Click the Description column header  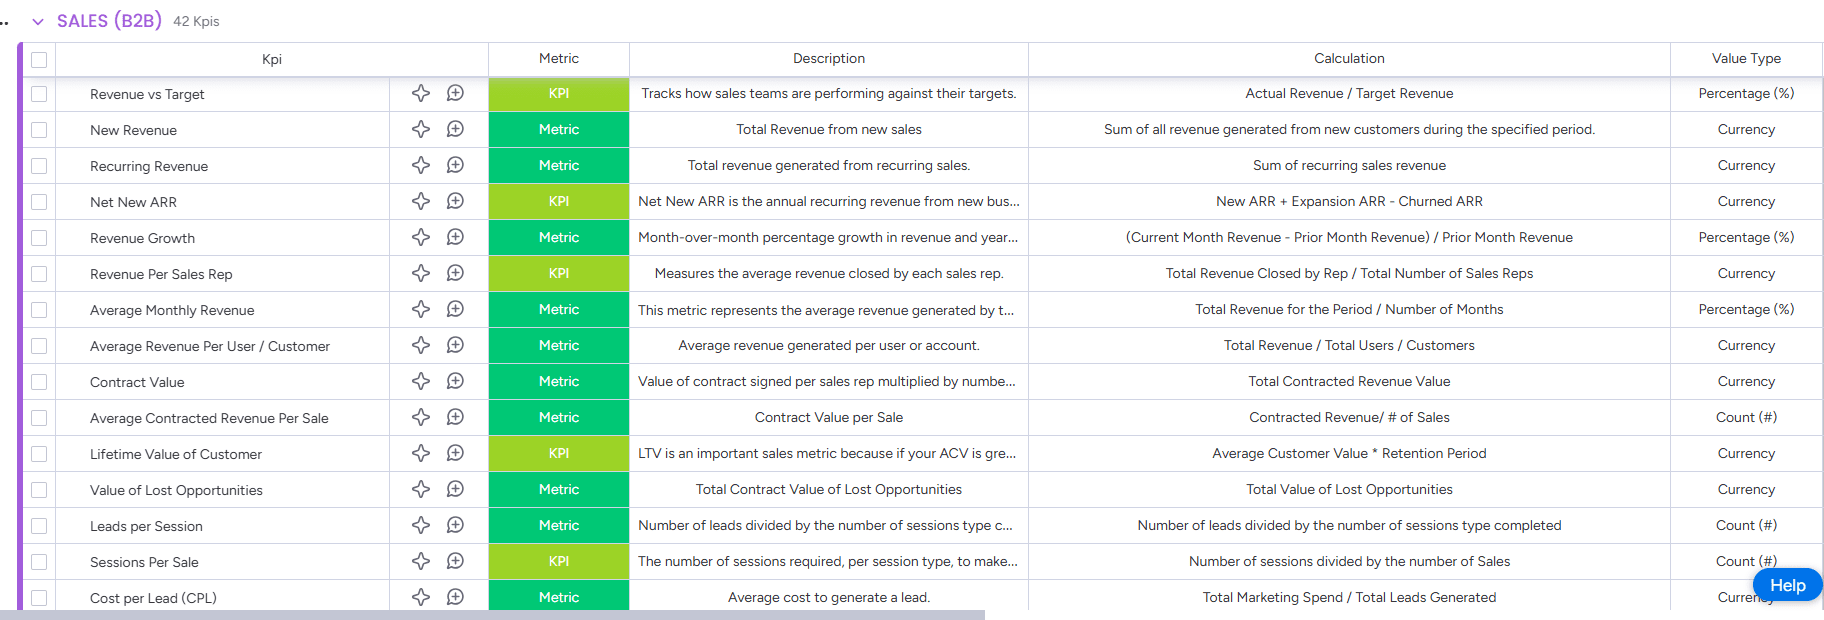coord(828,59)
